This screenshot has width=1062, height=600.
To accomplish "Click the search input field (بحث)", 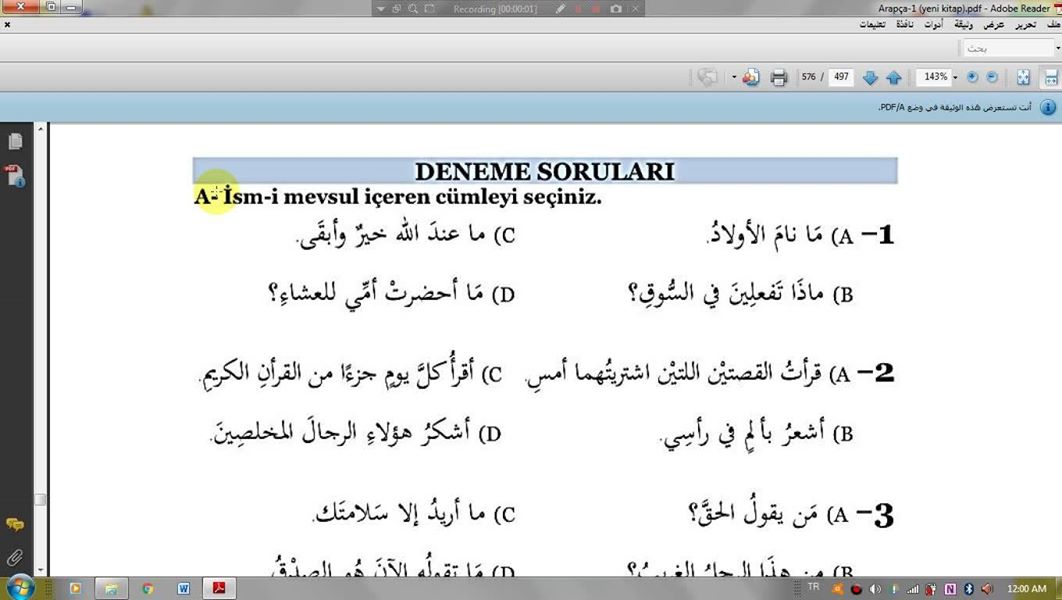I will pyautogui.click(x=1007, y=48).
